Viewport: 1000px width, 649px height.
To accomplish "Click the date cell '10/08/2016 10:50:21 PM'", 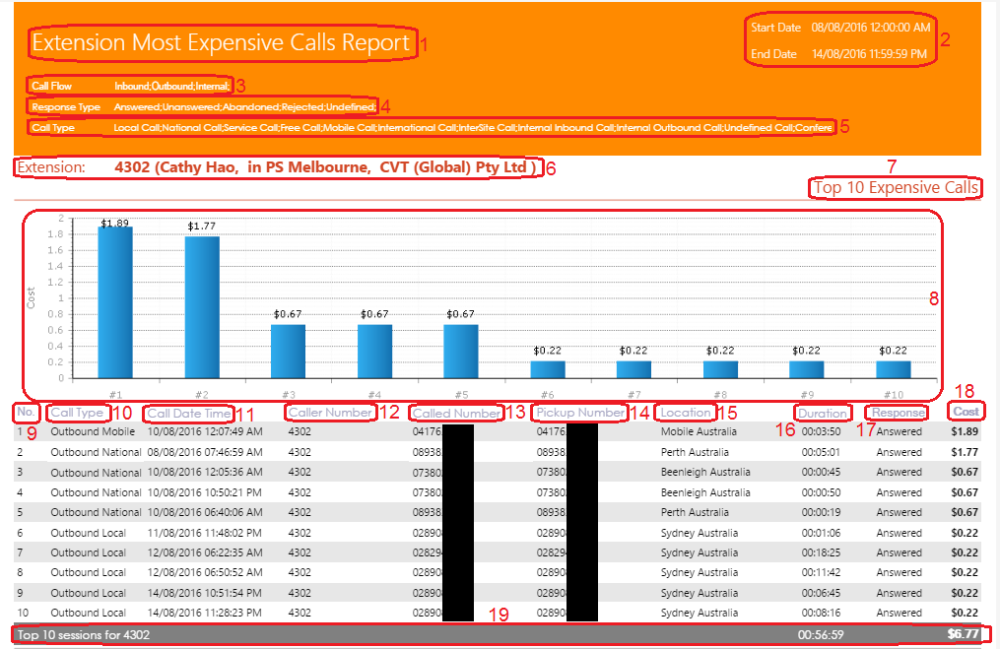I will (x=205, y=492).
